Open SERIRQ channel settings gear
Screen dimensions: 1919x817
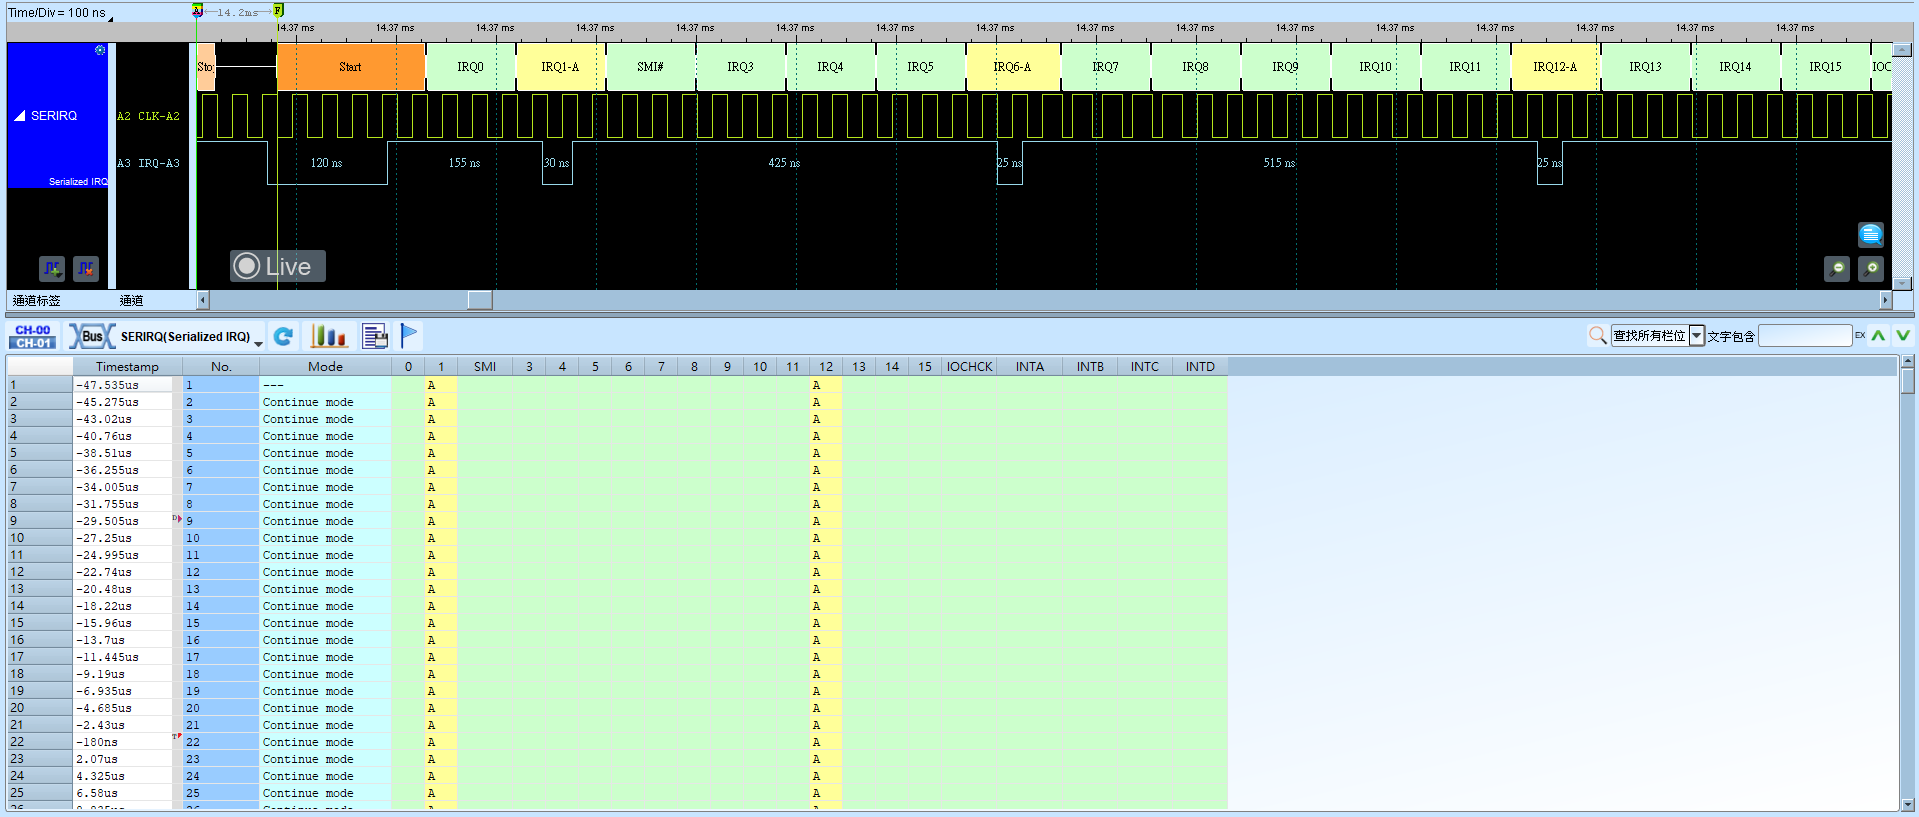(100, 50)
